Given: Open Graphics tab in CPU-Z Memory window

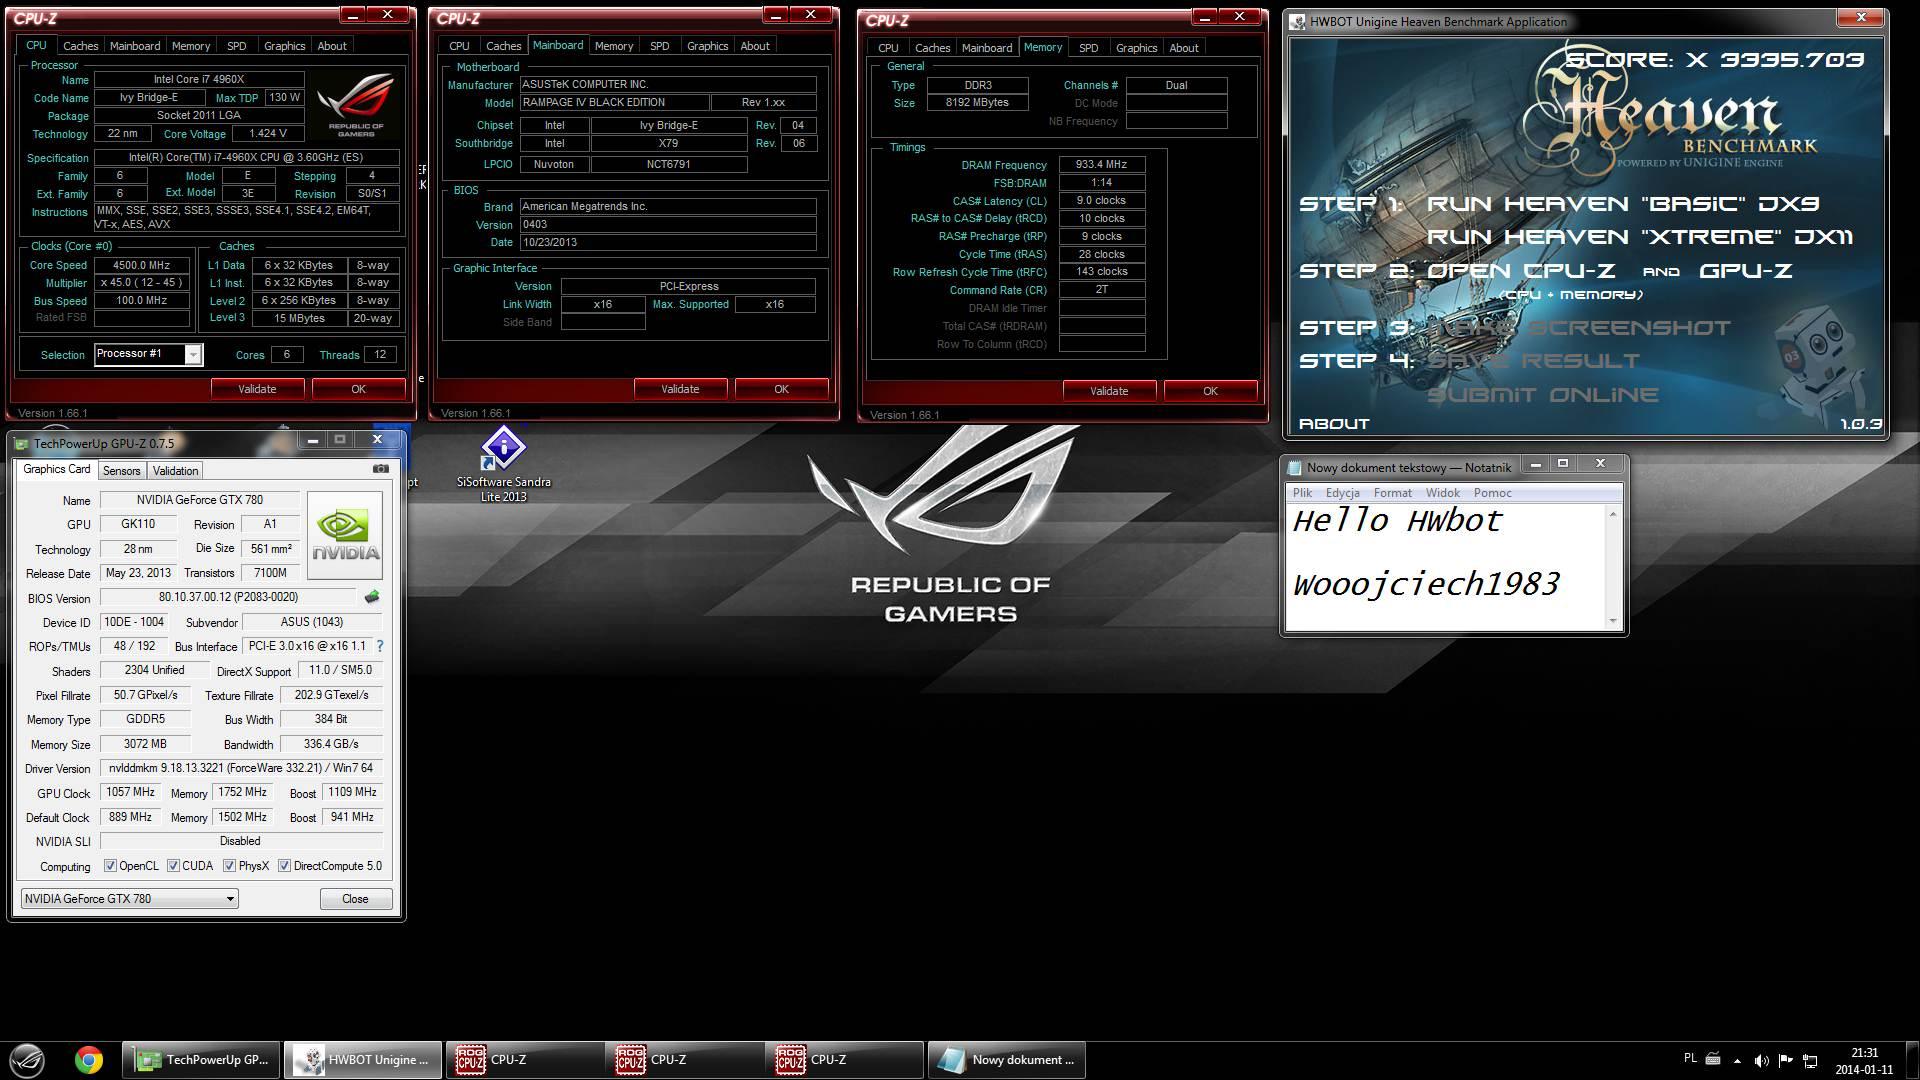Looking at the screenshot, I should click(x=1136, y=48).
